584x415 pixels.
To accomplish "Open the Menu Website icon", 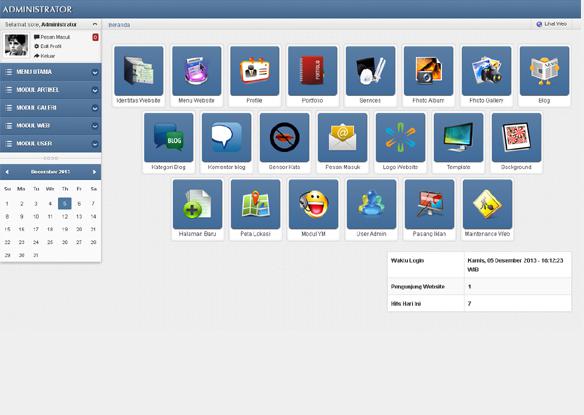I will [x=197, y=71].
